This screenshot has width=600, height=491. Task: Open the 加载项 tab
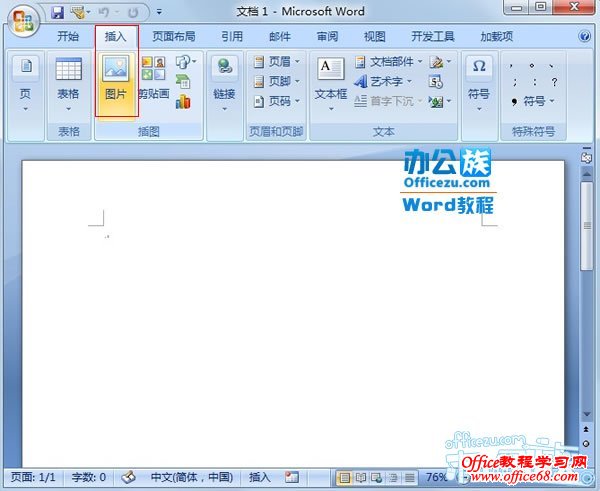497,36
